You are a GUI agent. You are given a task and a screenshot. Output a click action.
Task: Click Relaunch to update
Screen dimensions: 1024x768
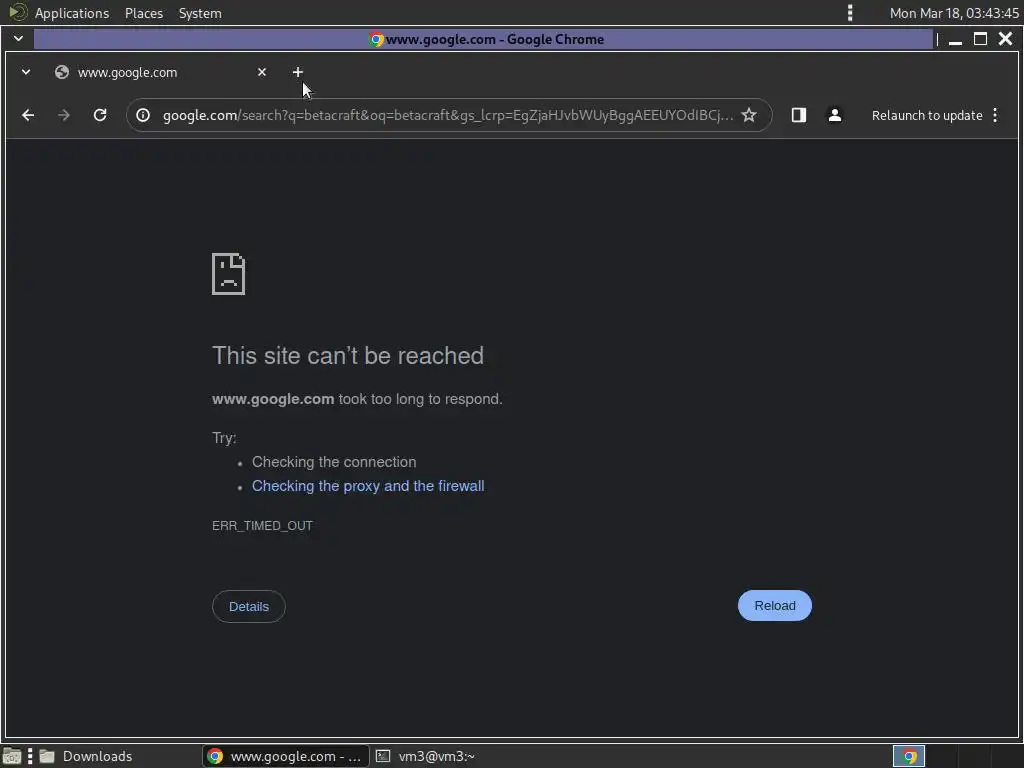click(x=927, y=116)
